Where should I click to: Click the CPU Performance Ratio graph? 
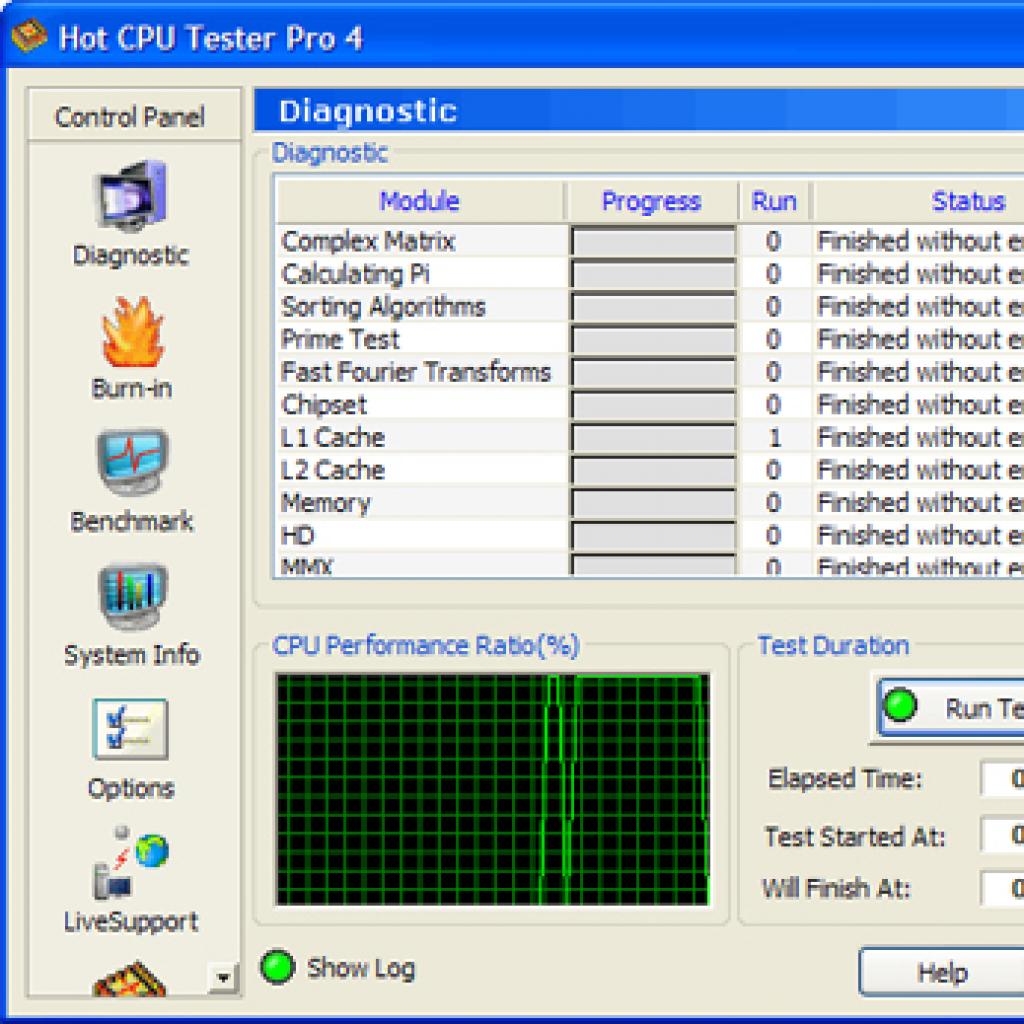(492, 789)
